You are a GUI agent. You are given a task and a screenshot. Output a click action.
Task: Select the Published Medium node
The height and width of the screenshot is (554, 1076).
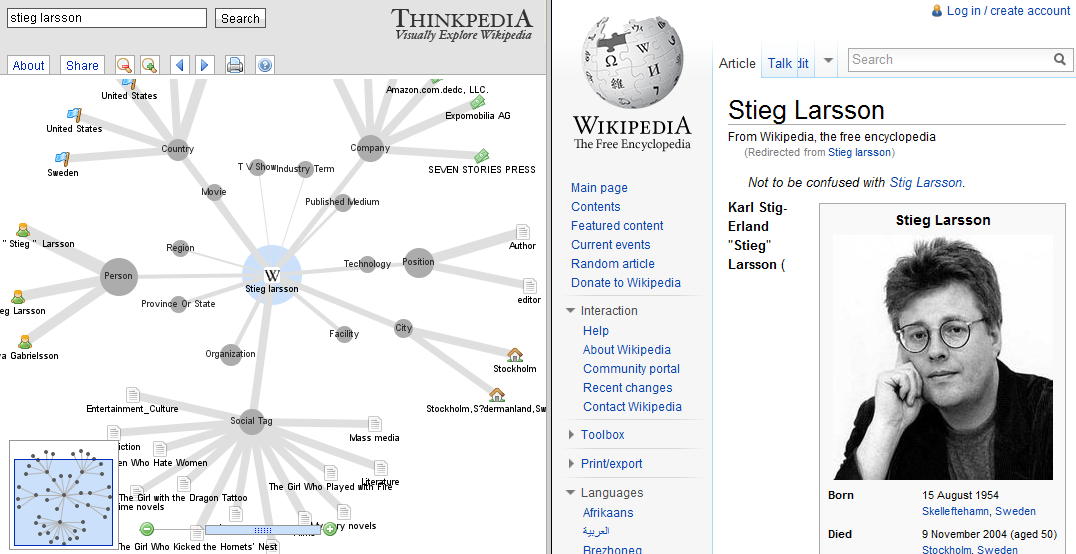click(342, 202)
